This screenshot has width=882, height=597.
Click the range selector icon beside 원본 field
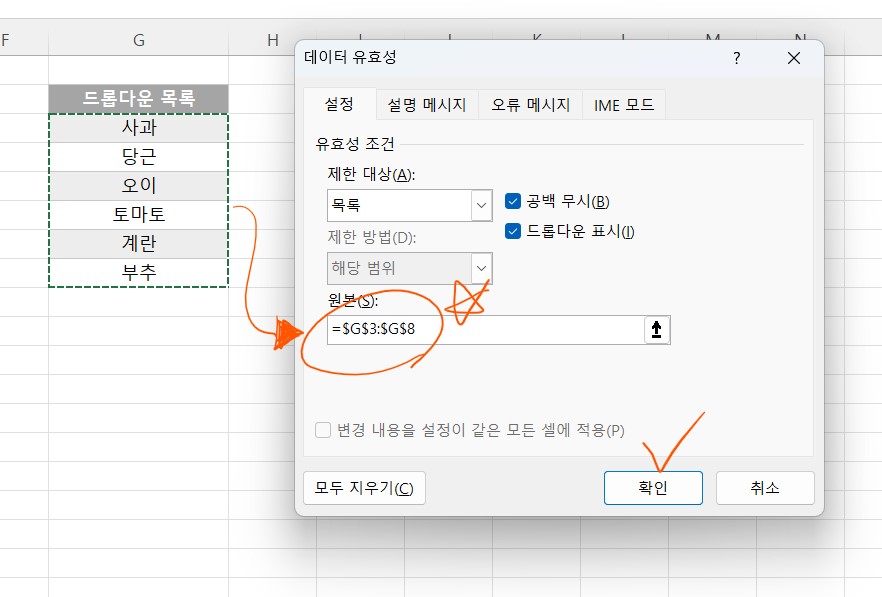click(x=655, y=329)
